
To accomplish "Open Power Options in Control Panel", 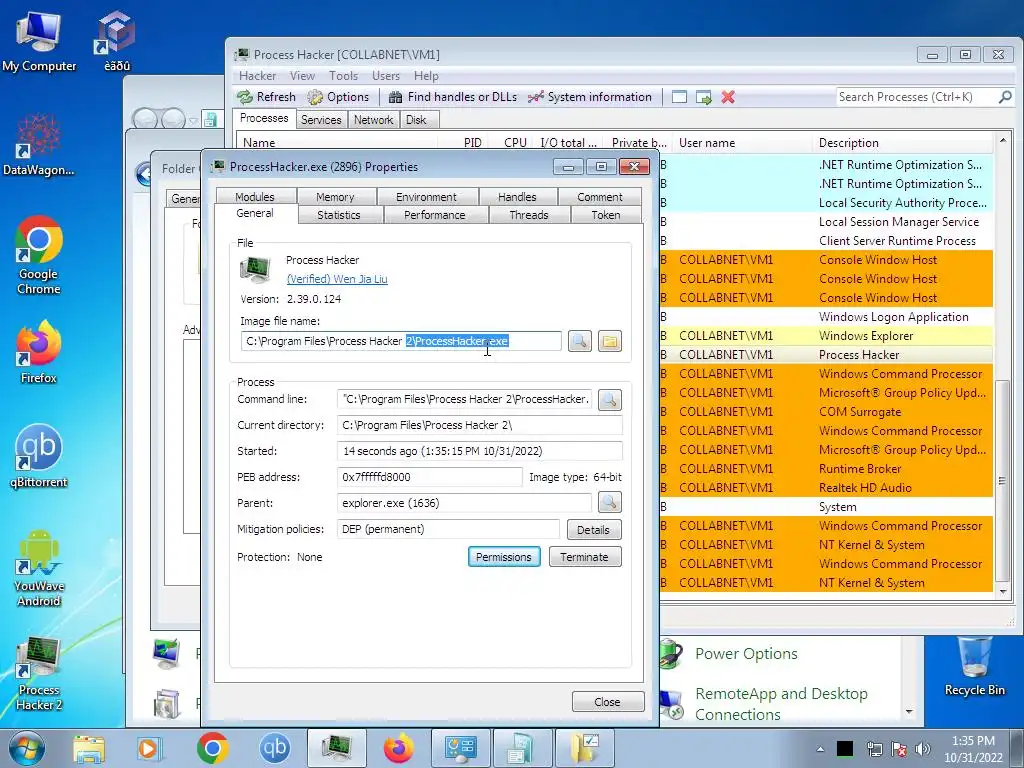I will [746, 654].
